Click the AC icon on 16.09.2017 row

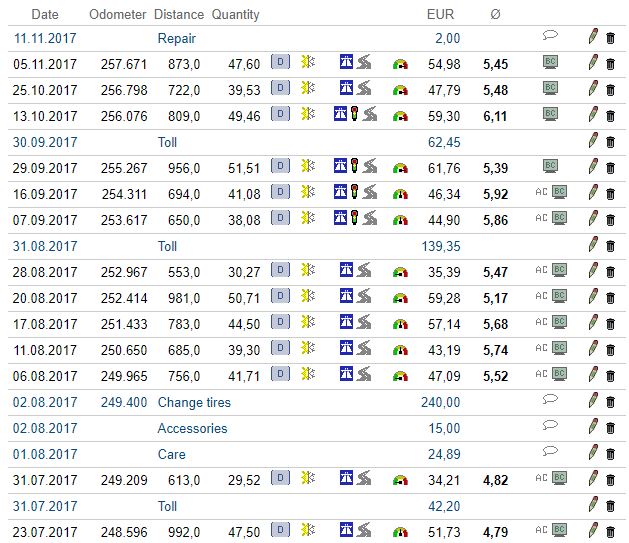[542, 192]
